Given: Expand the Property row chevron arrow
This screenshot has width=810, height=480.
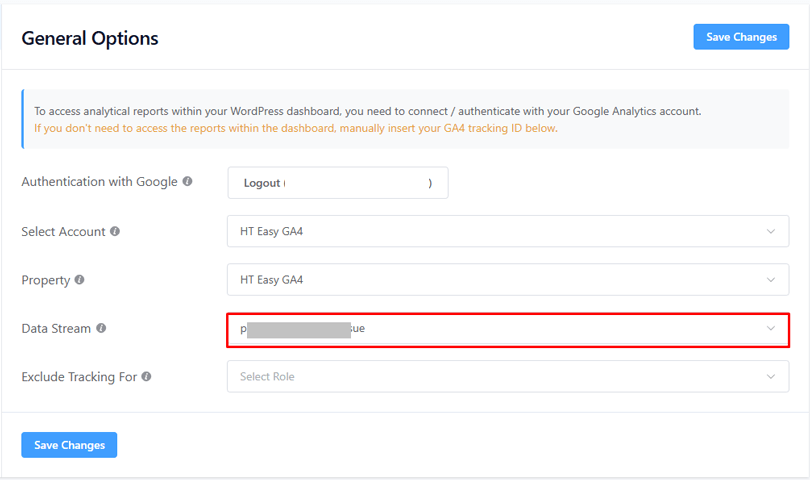Looking at the screenshot, I should click(x=770, y=280).
